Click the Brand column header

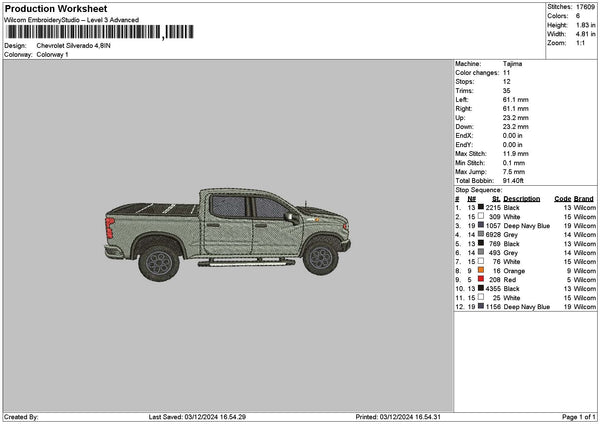tap(584, 199)
